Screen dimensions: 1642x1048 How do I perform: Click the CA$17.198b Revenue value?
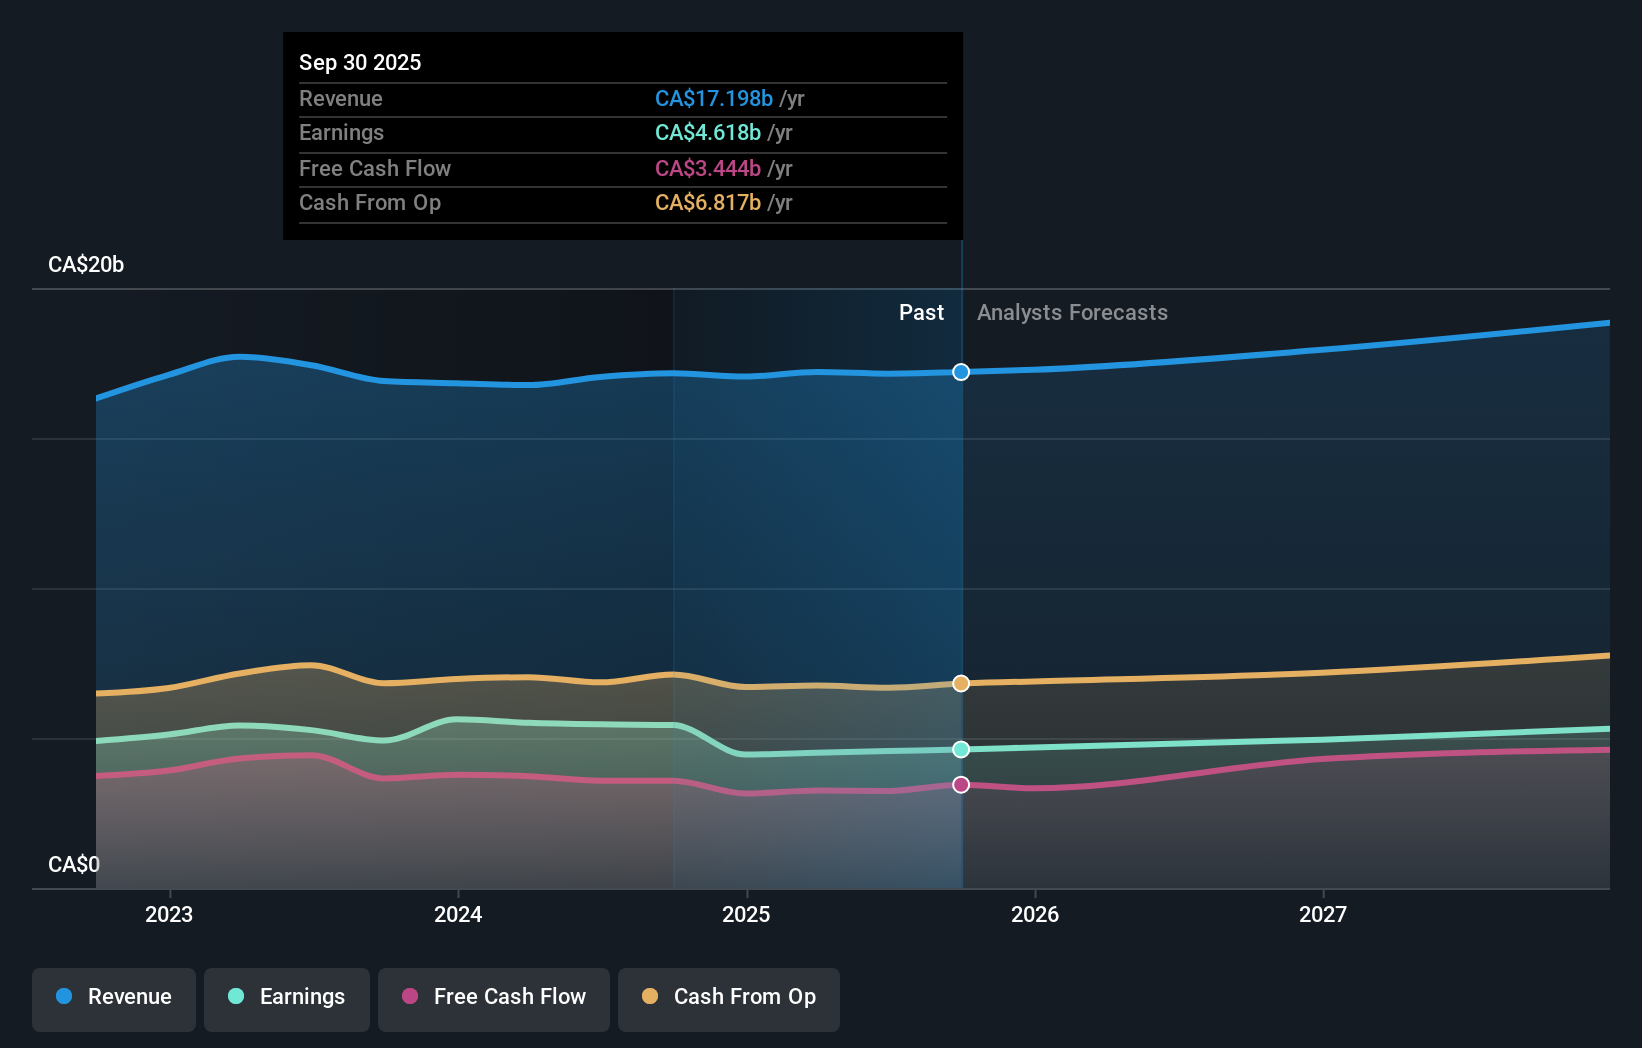point(713,99)
